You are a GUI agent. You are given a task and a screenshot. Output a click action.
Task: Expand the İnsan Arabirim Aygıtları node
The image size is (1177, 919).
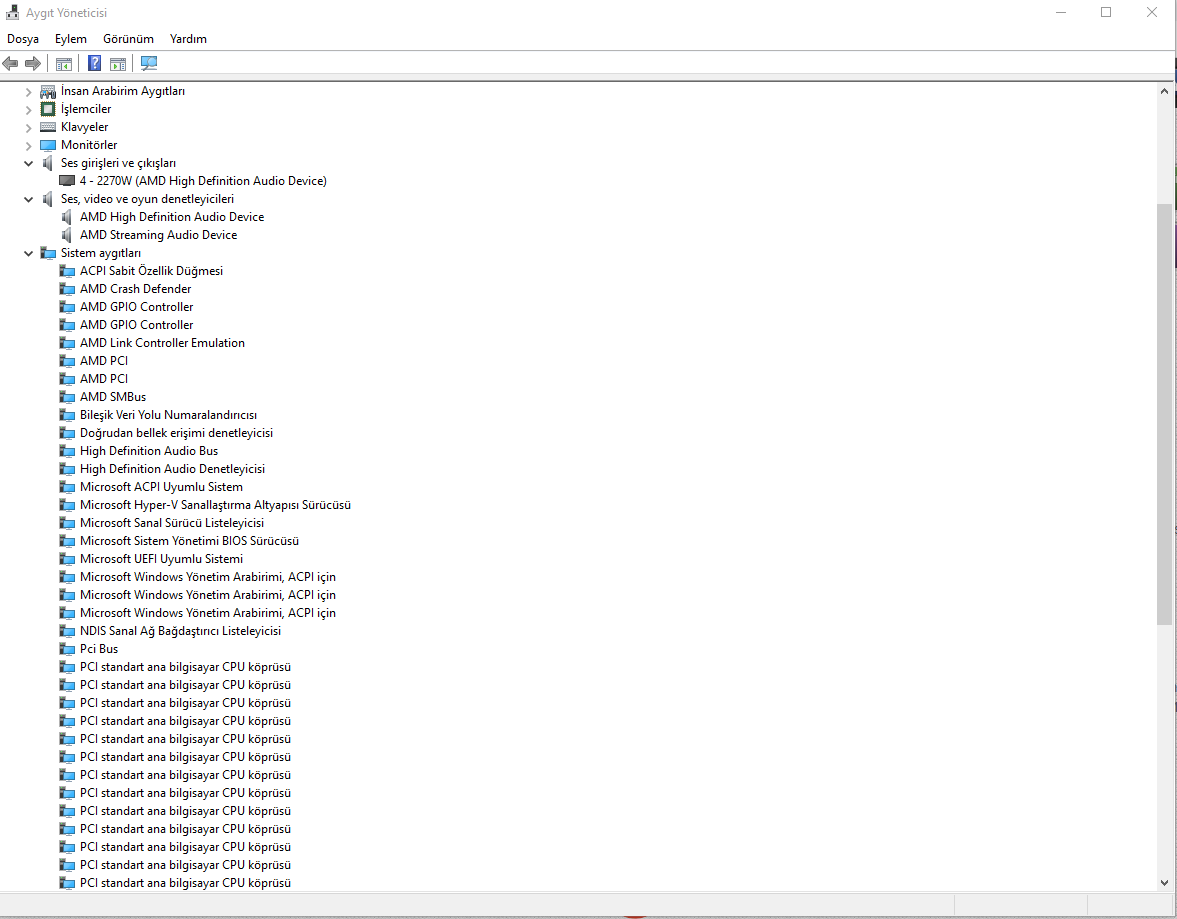coord(29,92)
